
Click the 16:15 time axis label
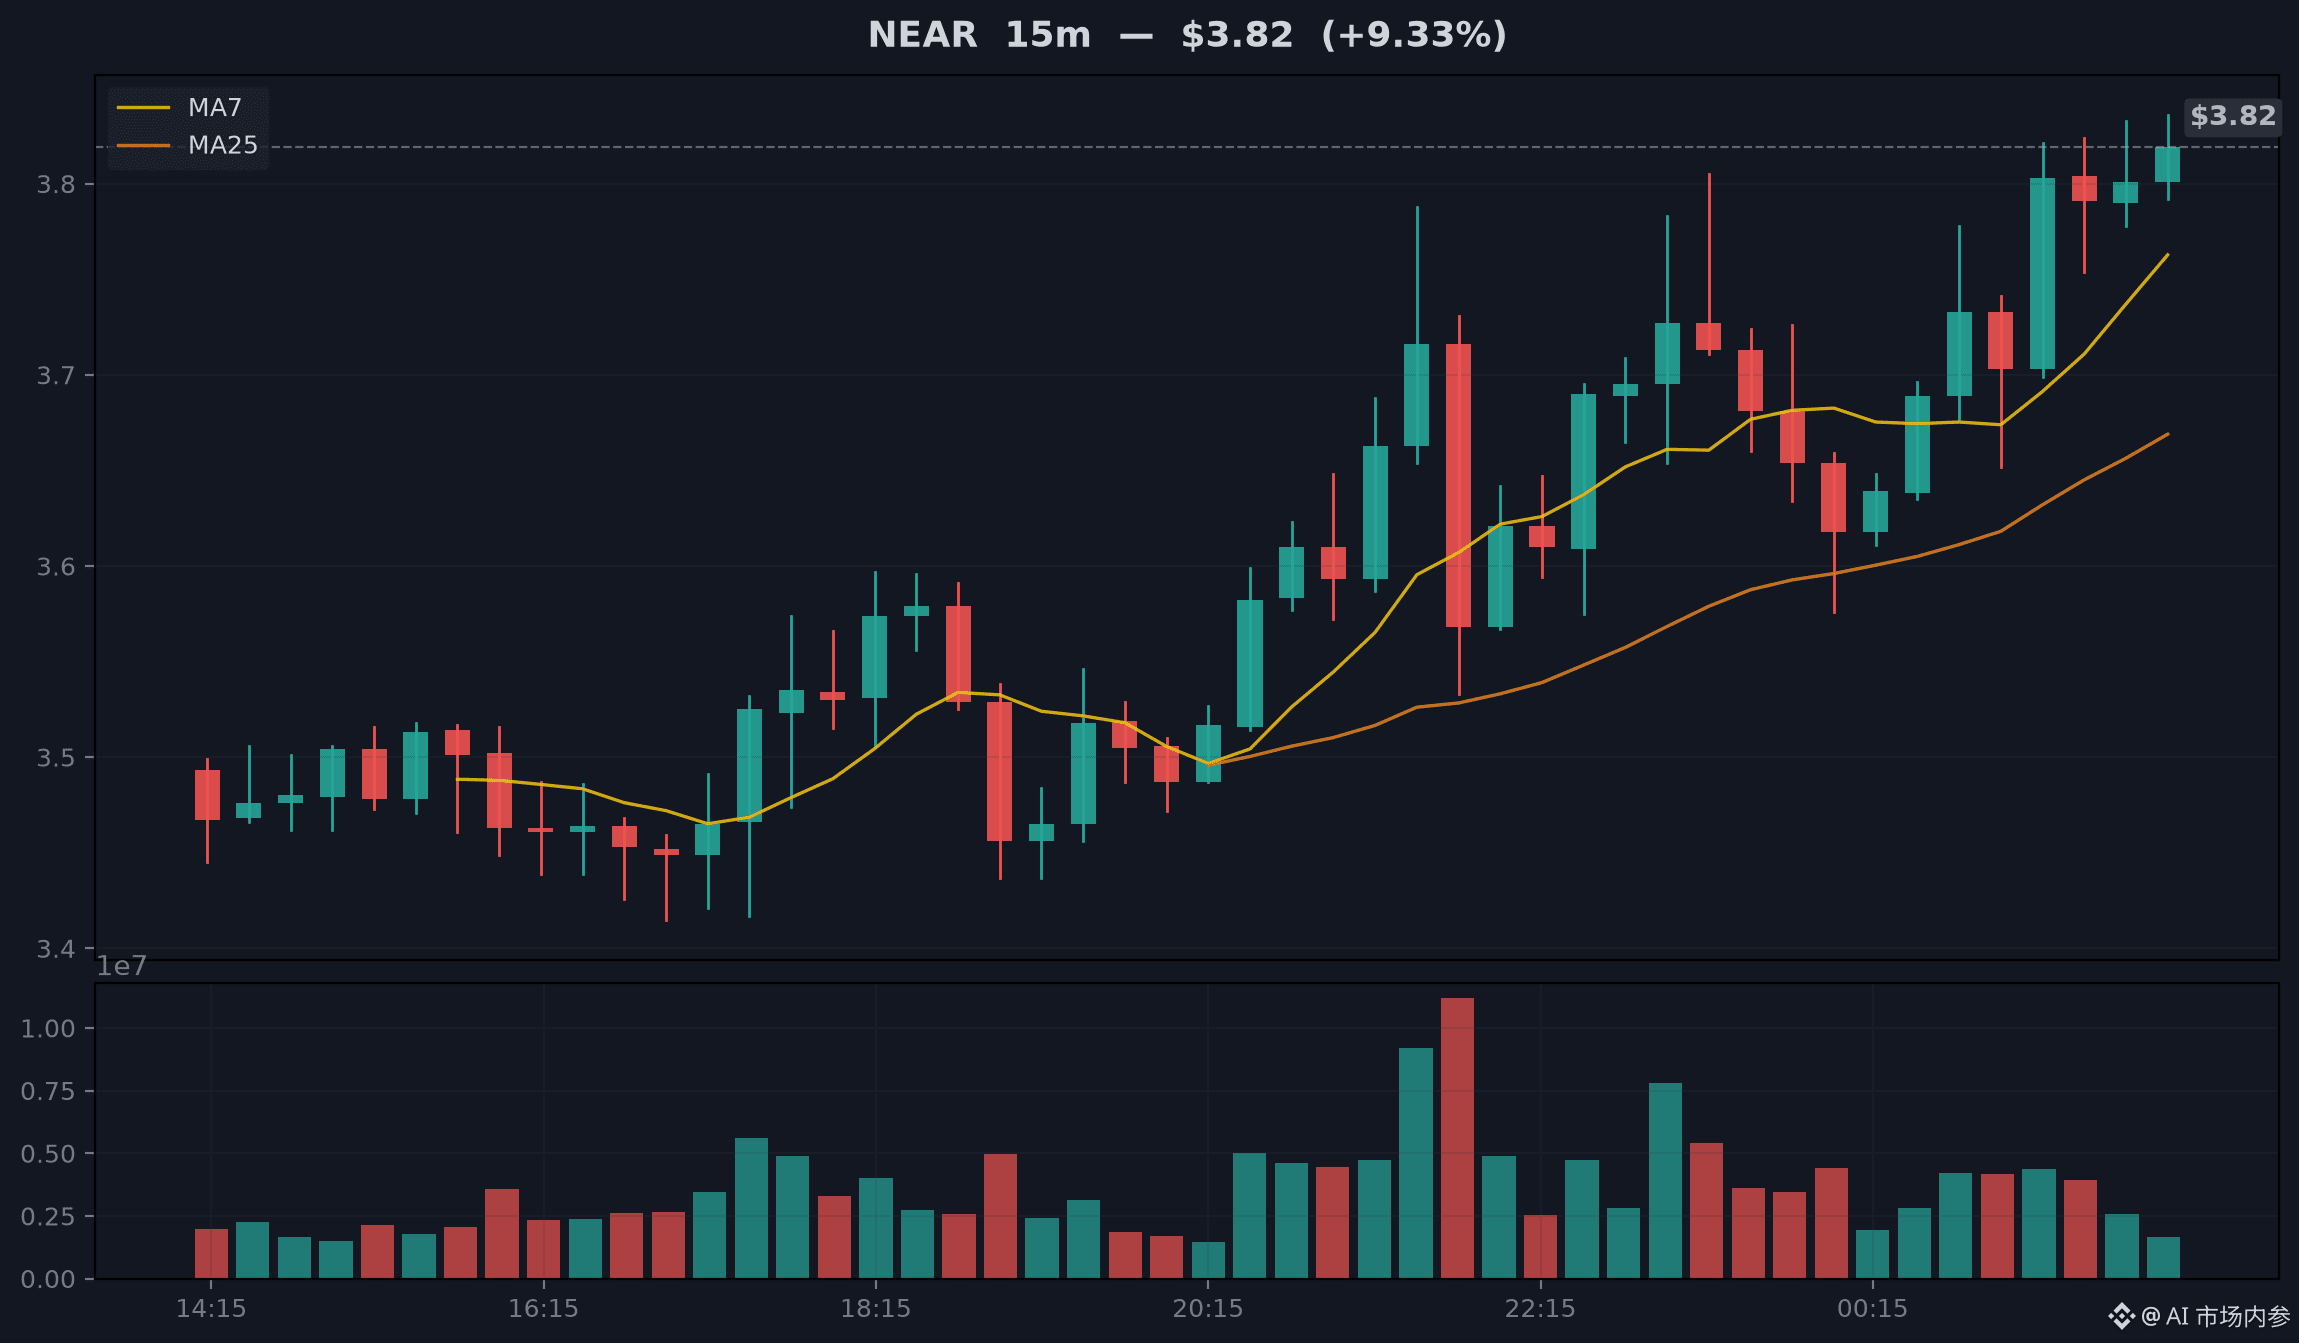(x=543, y=1308)
